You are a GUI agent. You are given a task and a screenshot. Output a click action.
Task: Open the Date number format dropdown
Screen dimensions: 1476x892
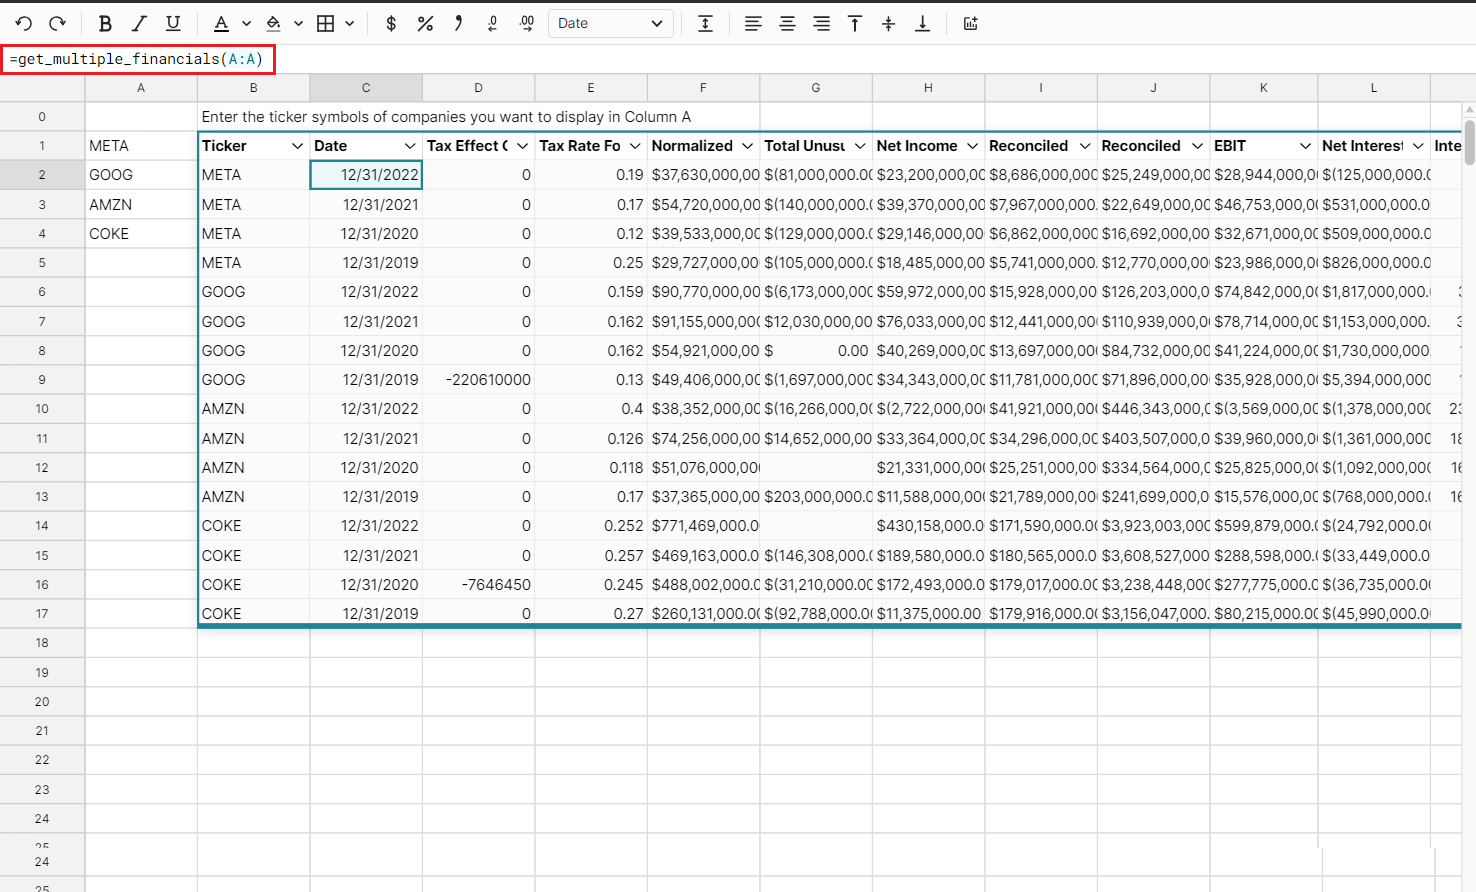coord(610,23)
